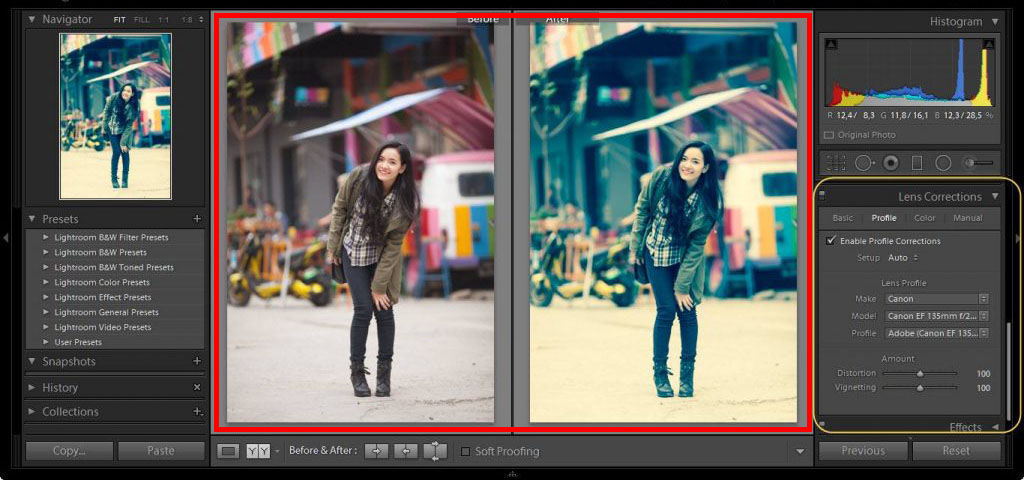Collapse the Lens Corrections panel
The image size is (1024, 480).
coord(995,196)
